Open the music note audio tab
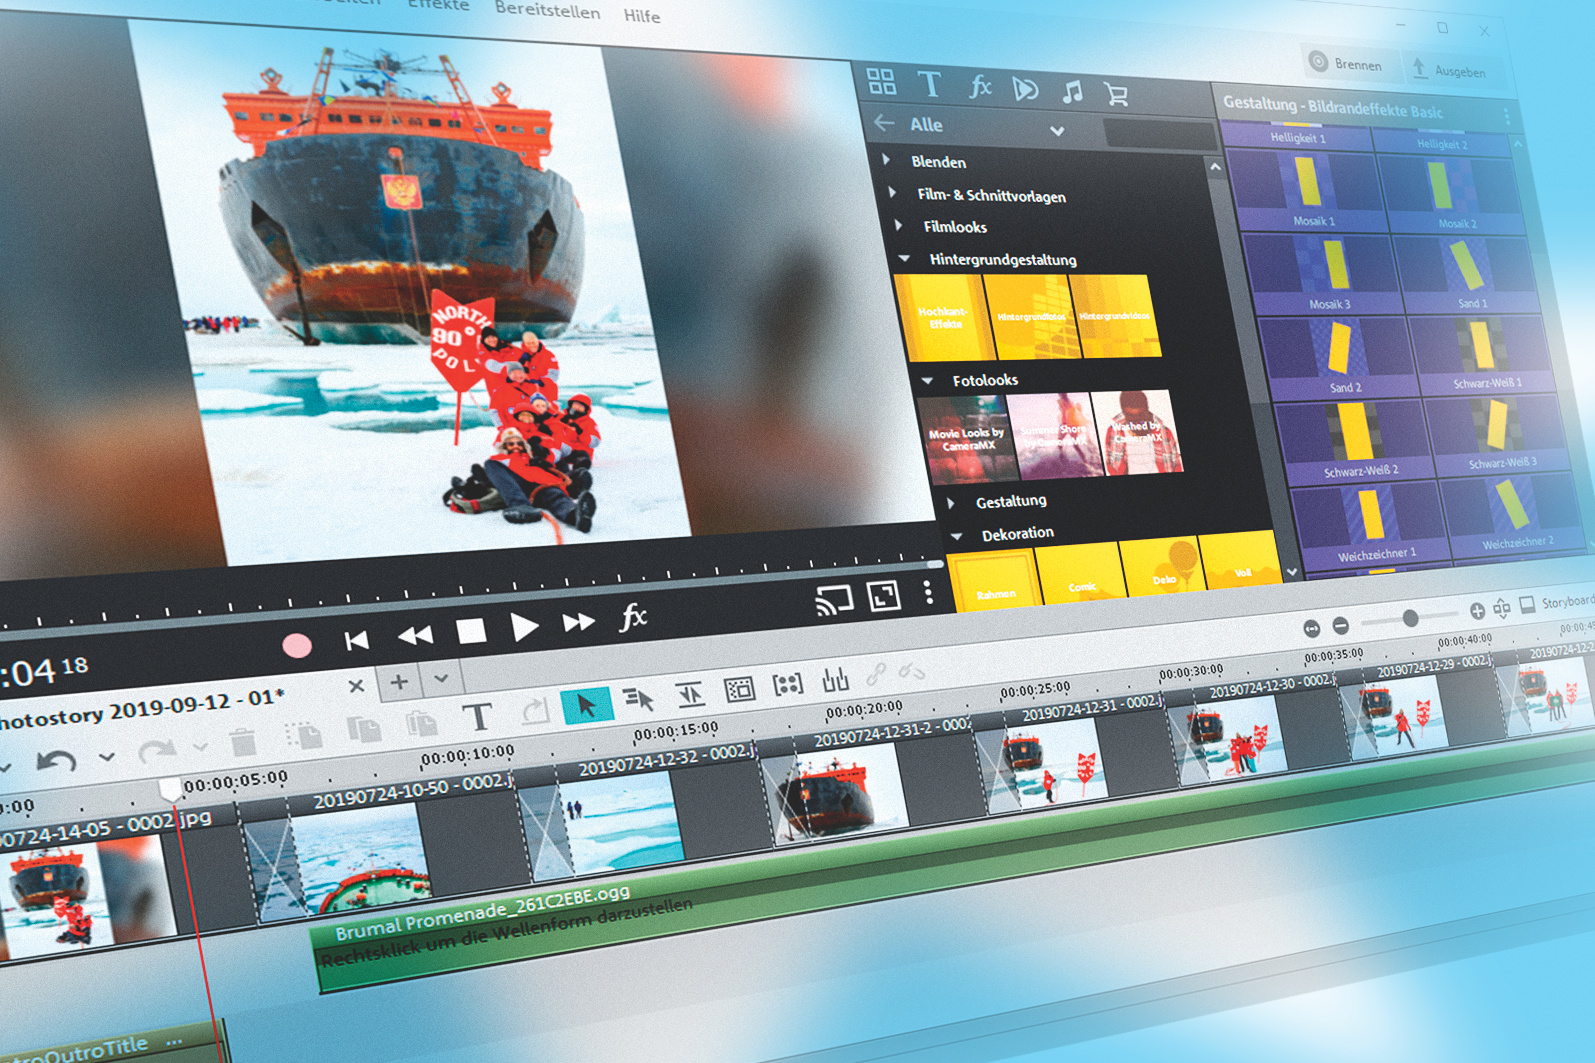Viewport: 1595px width, 1063px height. (1072, 93)
